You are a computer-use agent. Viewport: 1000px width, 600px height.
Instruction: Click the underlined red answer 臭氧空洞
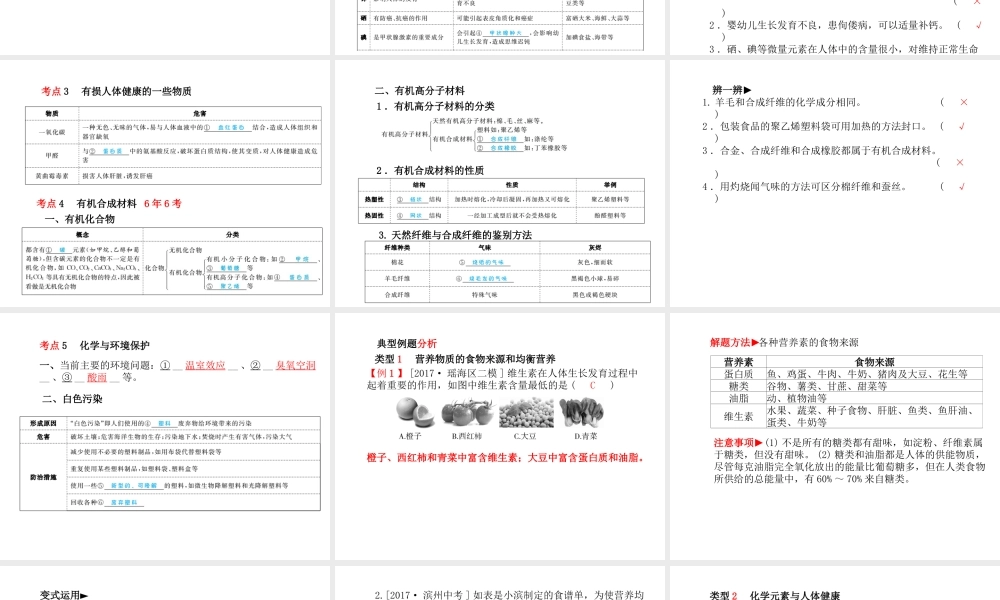(295, 365)
